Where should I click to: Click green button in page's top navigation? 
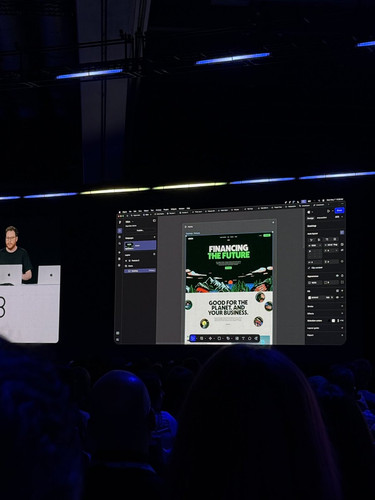[x=267, y=235]
